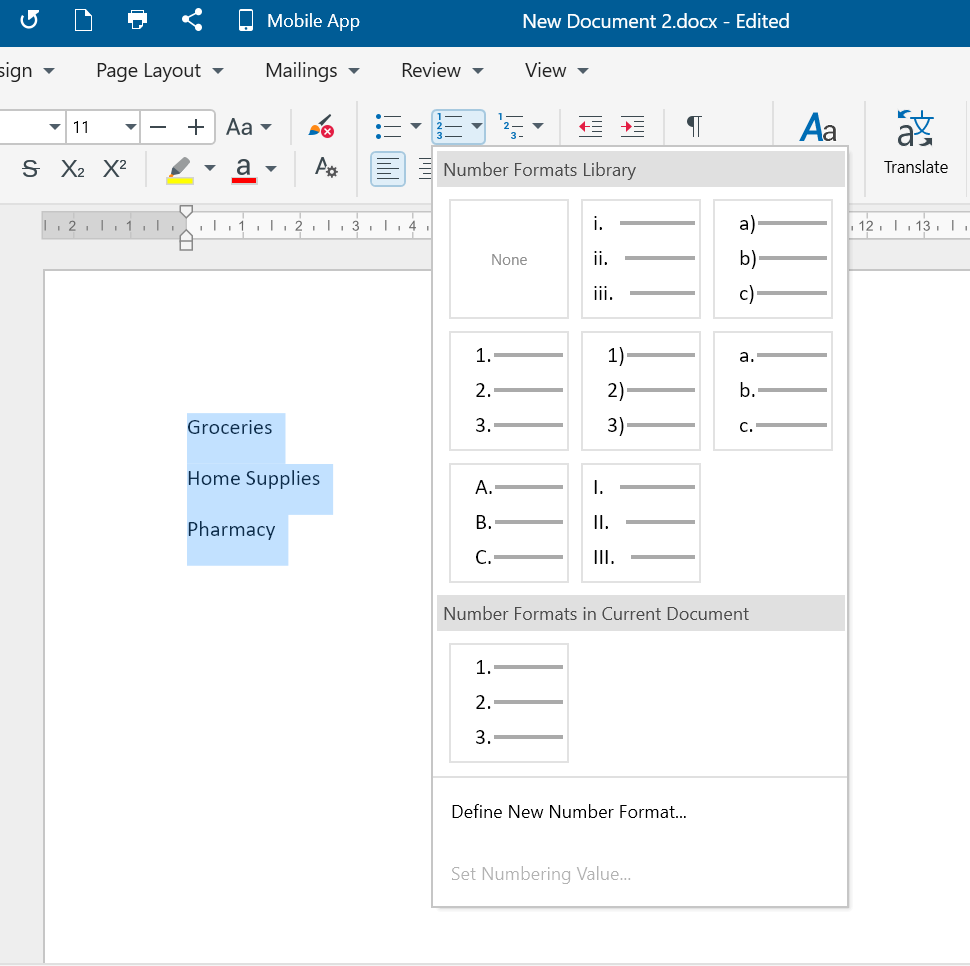This screenshot has width=970, height=966.
Task: Open the Mobile App link
Action: [x=299, y=21]
